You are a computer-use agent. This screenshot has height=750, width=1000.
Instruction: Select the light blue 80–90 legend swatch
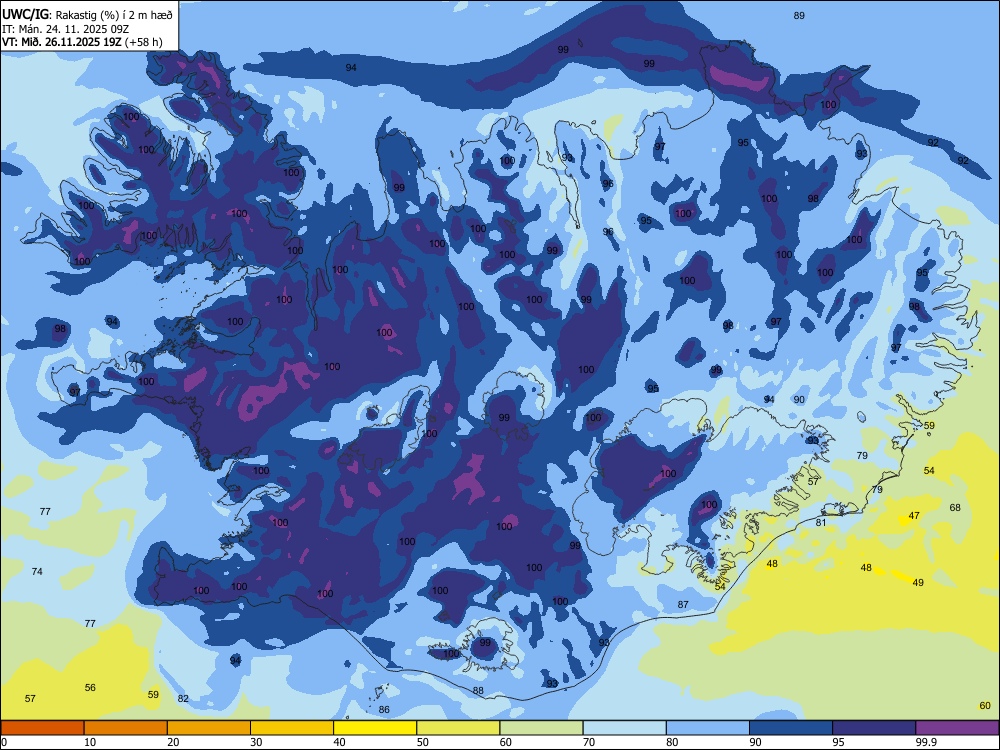(708, 728)
